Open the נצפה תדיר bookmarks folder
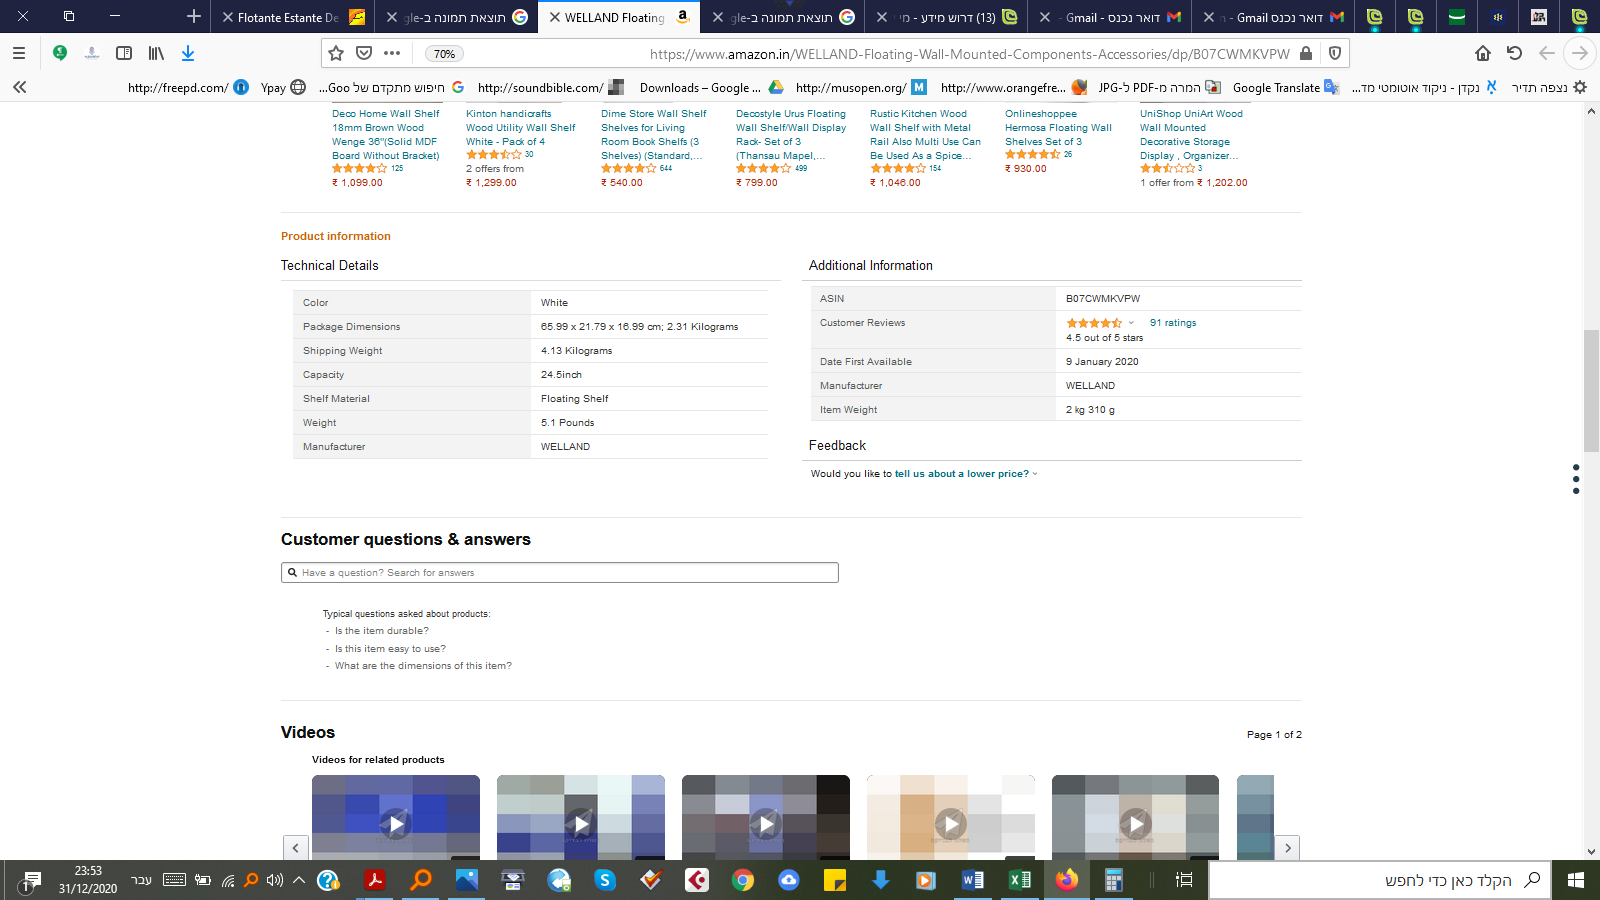 (x=1549, y=88)
